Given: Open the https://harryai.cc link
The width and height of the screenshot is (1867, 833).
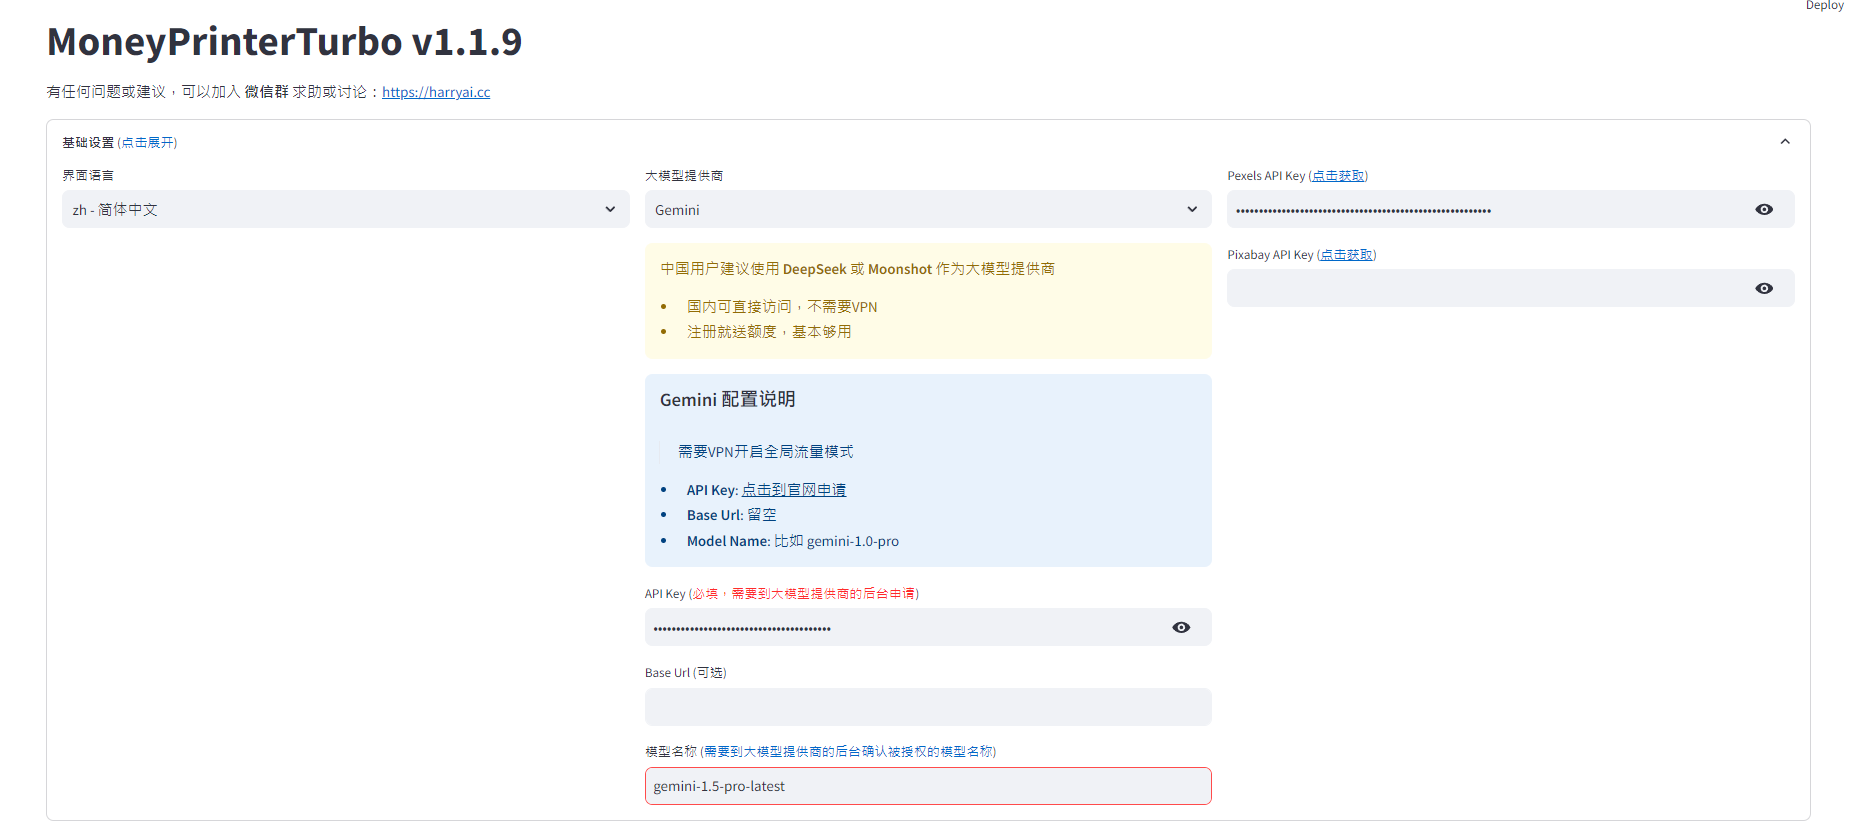Looking at the screenshot, I should click(x=436, y=92).
